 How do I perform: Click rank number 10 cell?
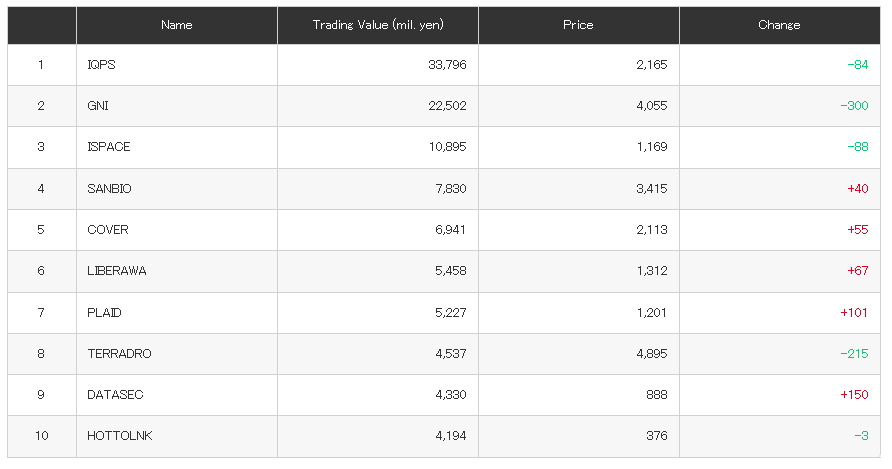point(42,436)
